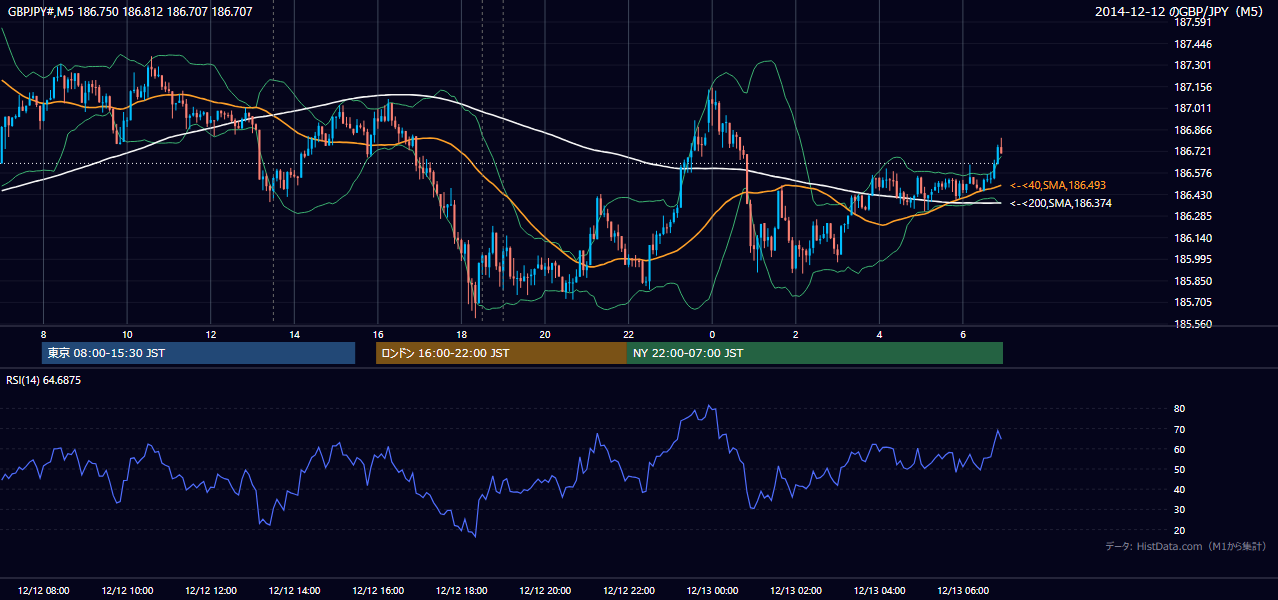This screenshot has height=600, width=1278.
Task: Click the 12/12 16:00 time axis label
Action: (x=378, y=591)
